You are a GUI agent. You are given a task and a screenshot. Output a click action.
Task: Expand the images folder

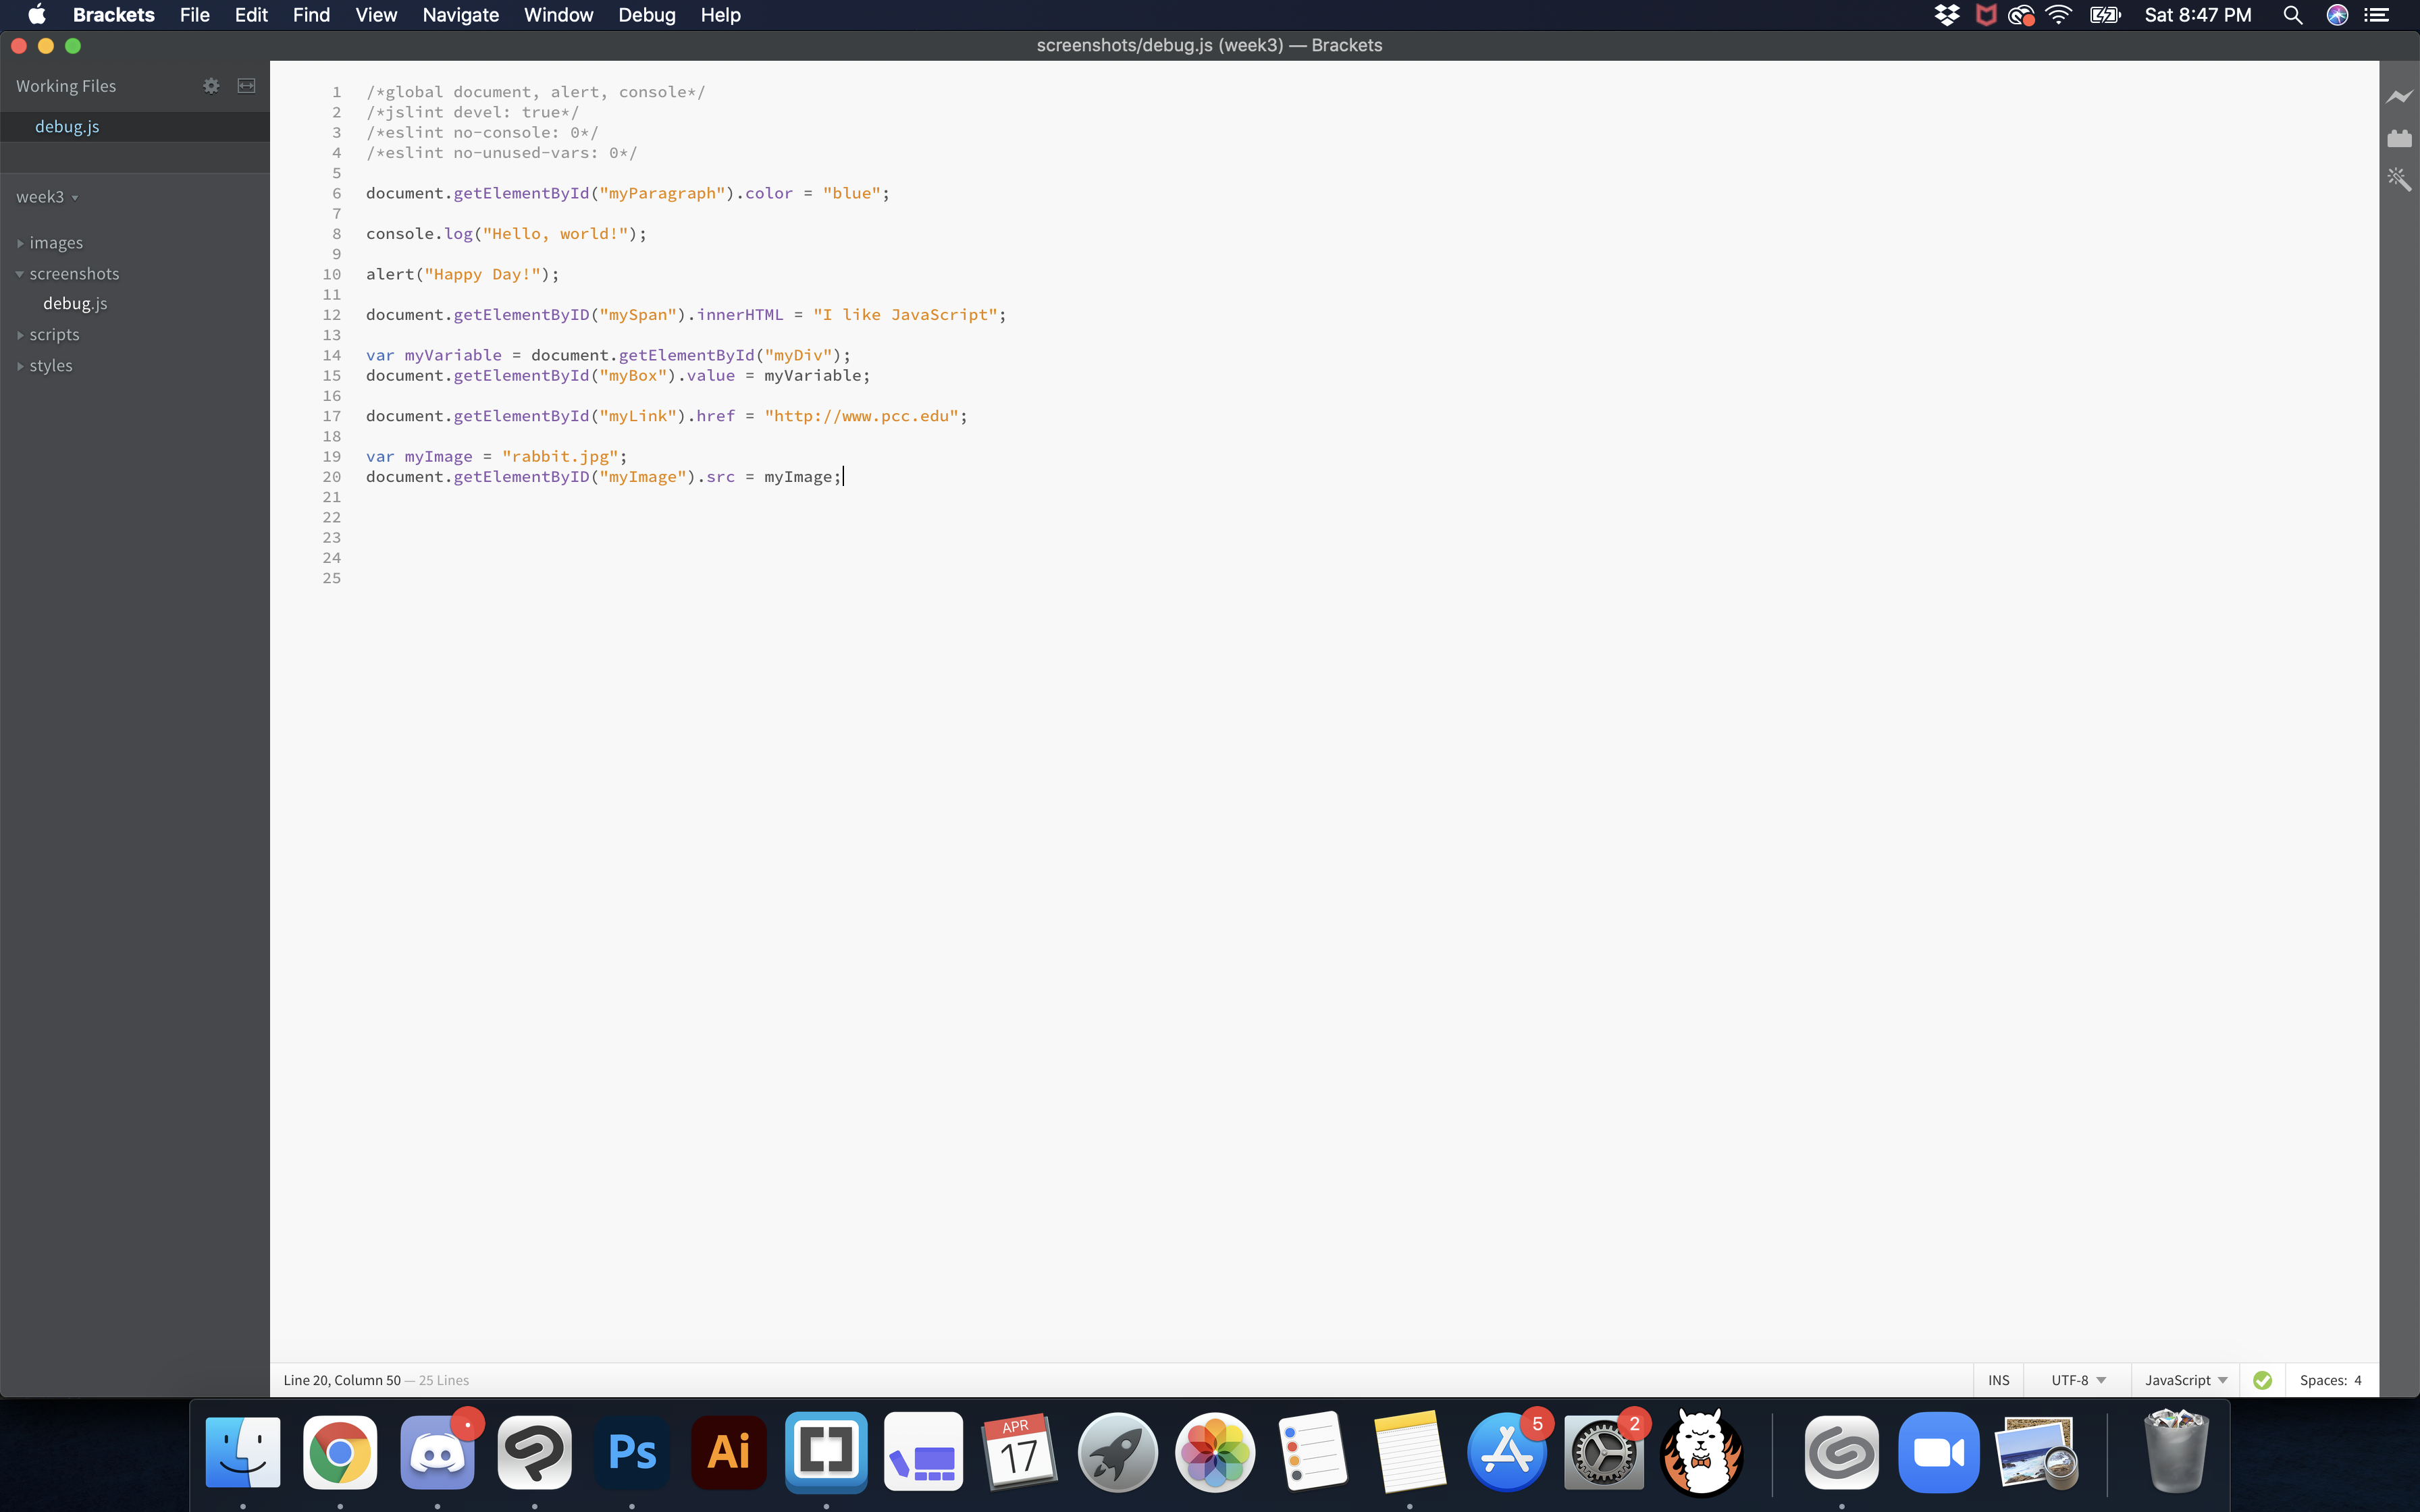coord(56,243)
